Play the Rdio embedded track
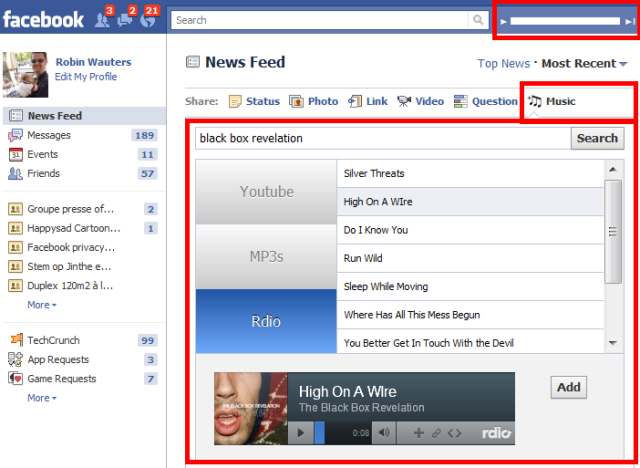Screen dimensions: 640x468 click(x=301, y=433)
